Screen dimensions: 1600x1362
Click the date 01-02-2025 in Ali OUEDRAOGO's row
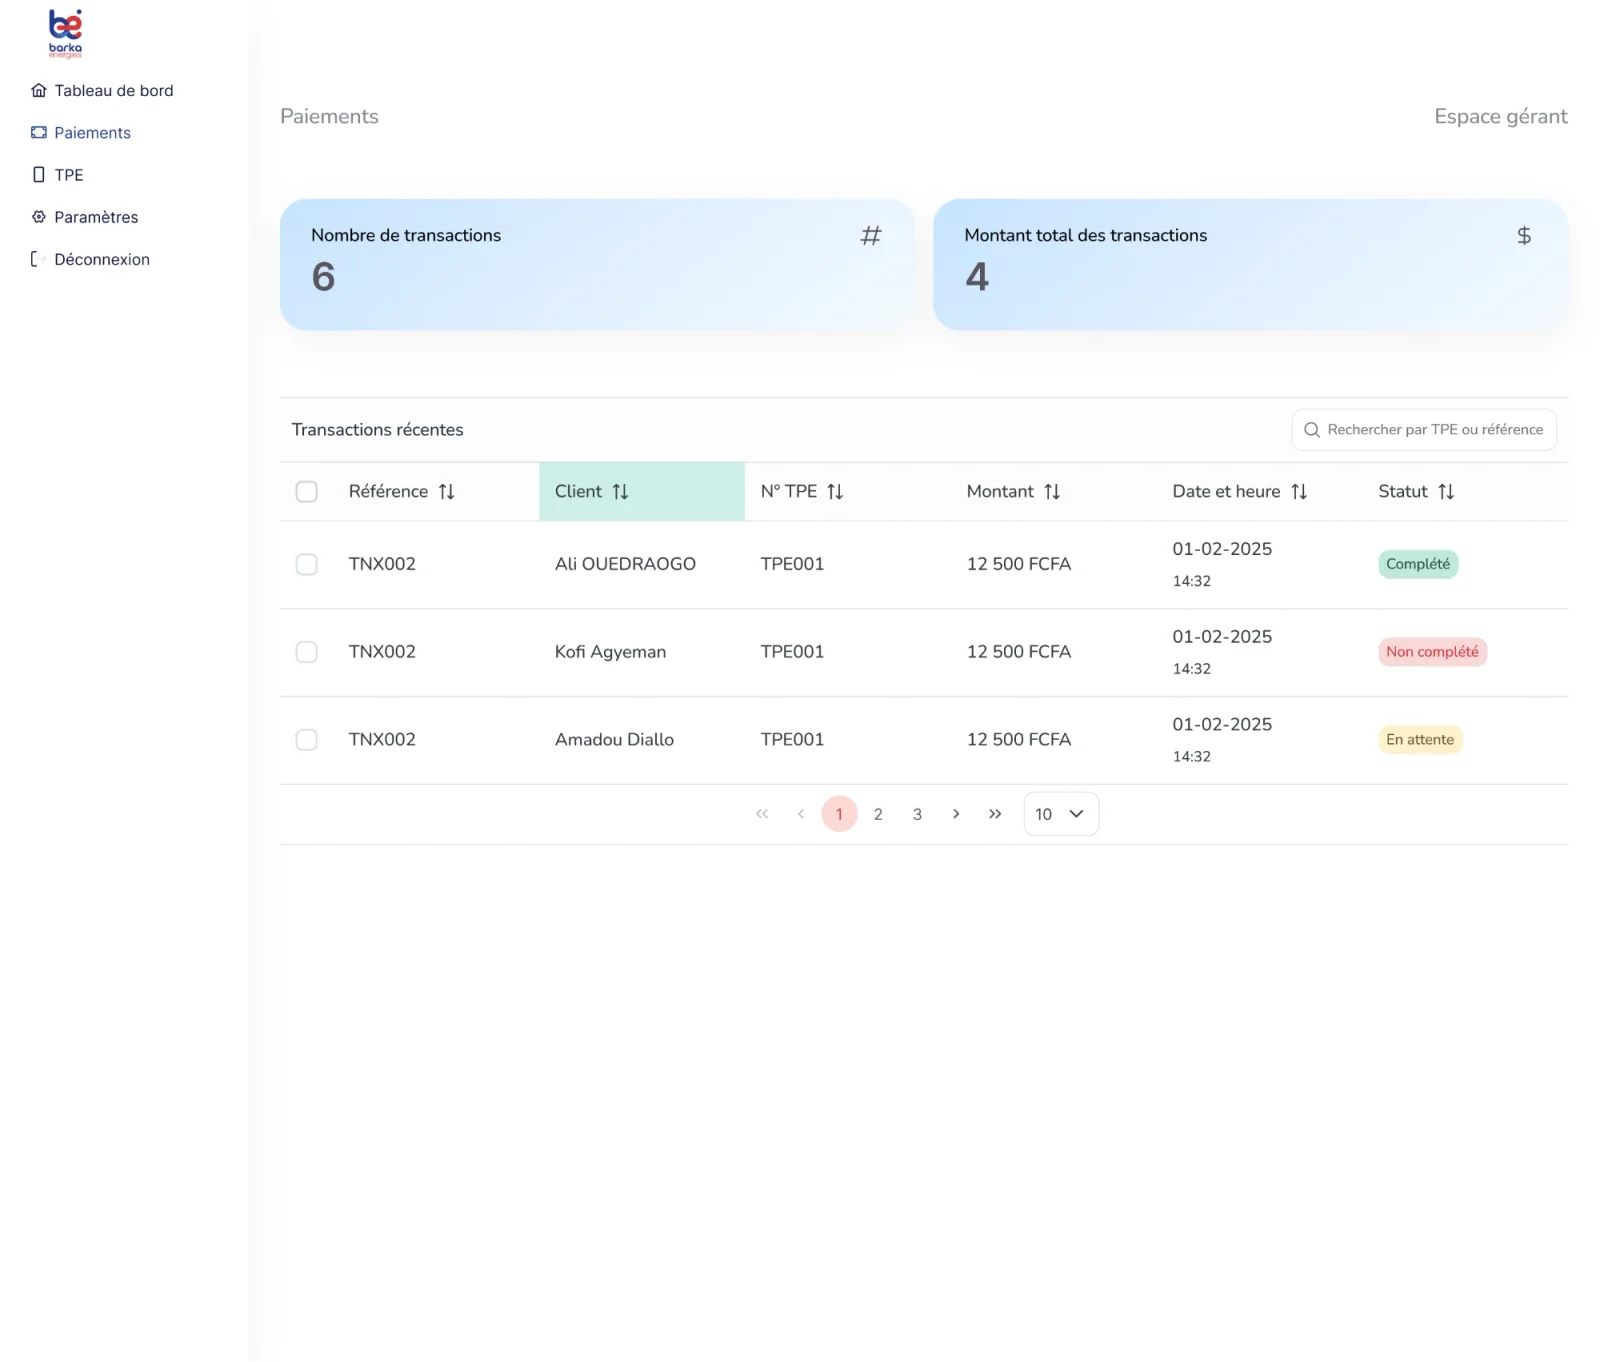(x=1222, y=550)
